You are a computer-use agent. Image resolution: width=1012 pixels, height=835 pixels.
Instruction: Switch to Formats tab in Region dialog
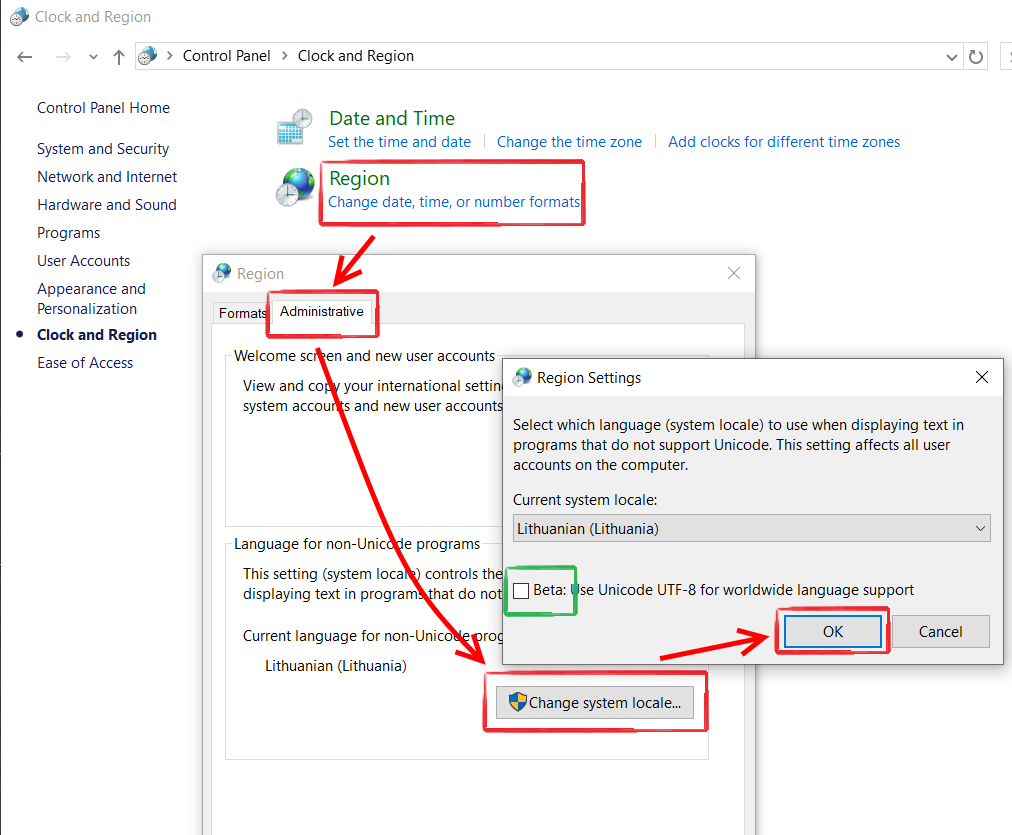[x=242, y=313]
